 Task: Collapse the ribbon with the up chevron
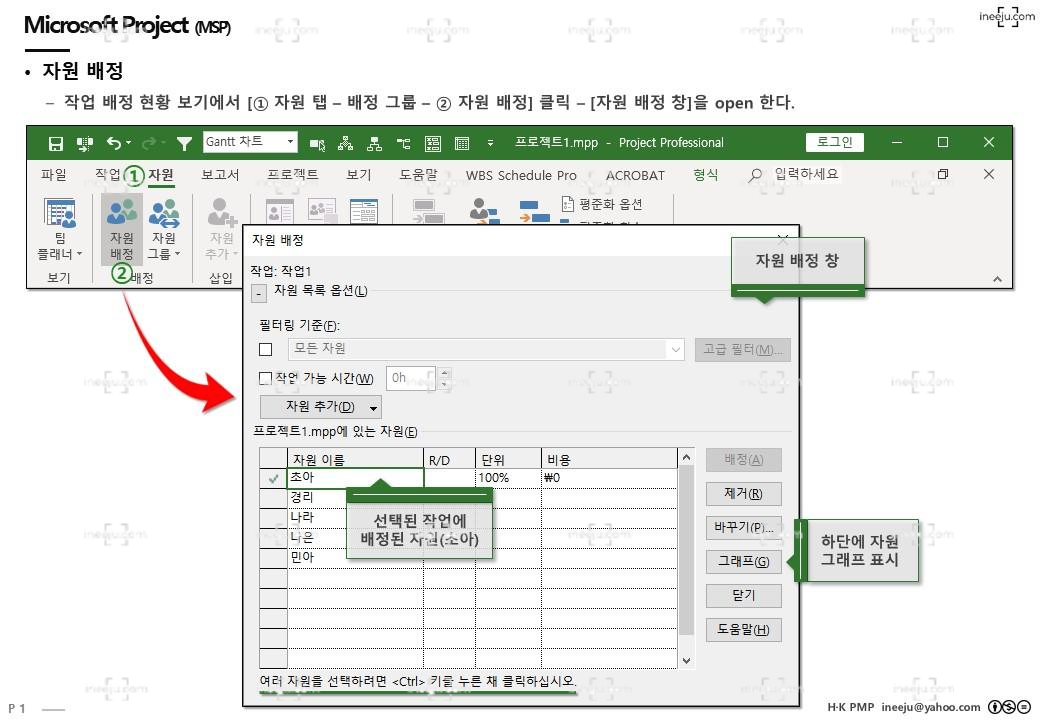pyautogui.click(x=997, y=279)
